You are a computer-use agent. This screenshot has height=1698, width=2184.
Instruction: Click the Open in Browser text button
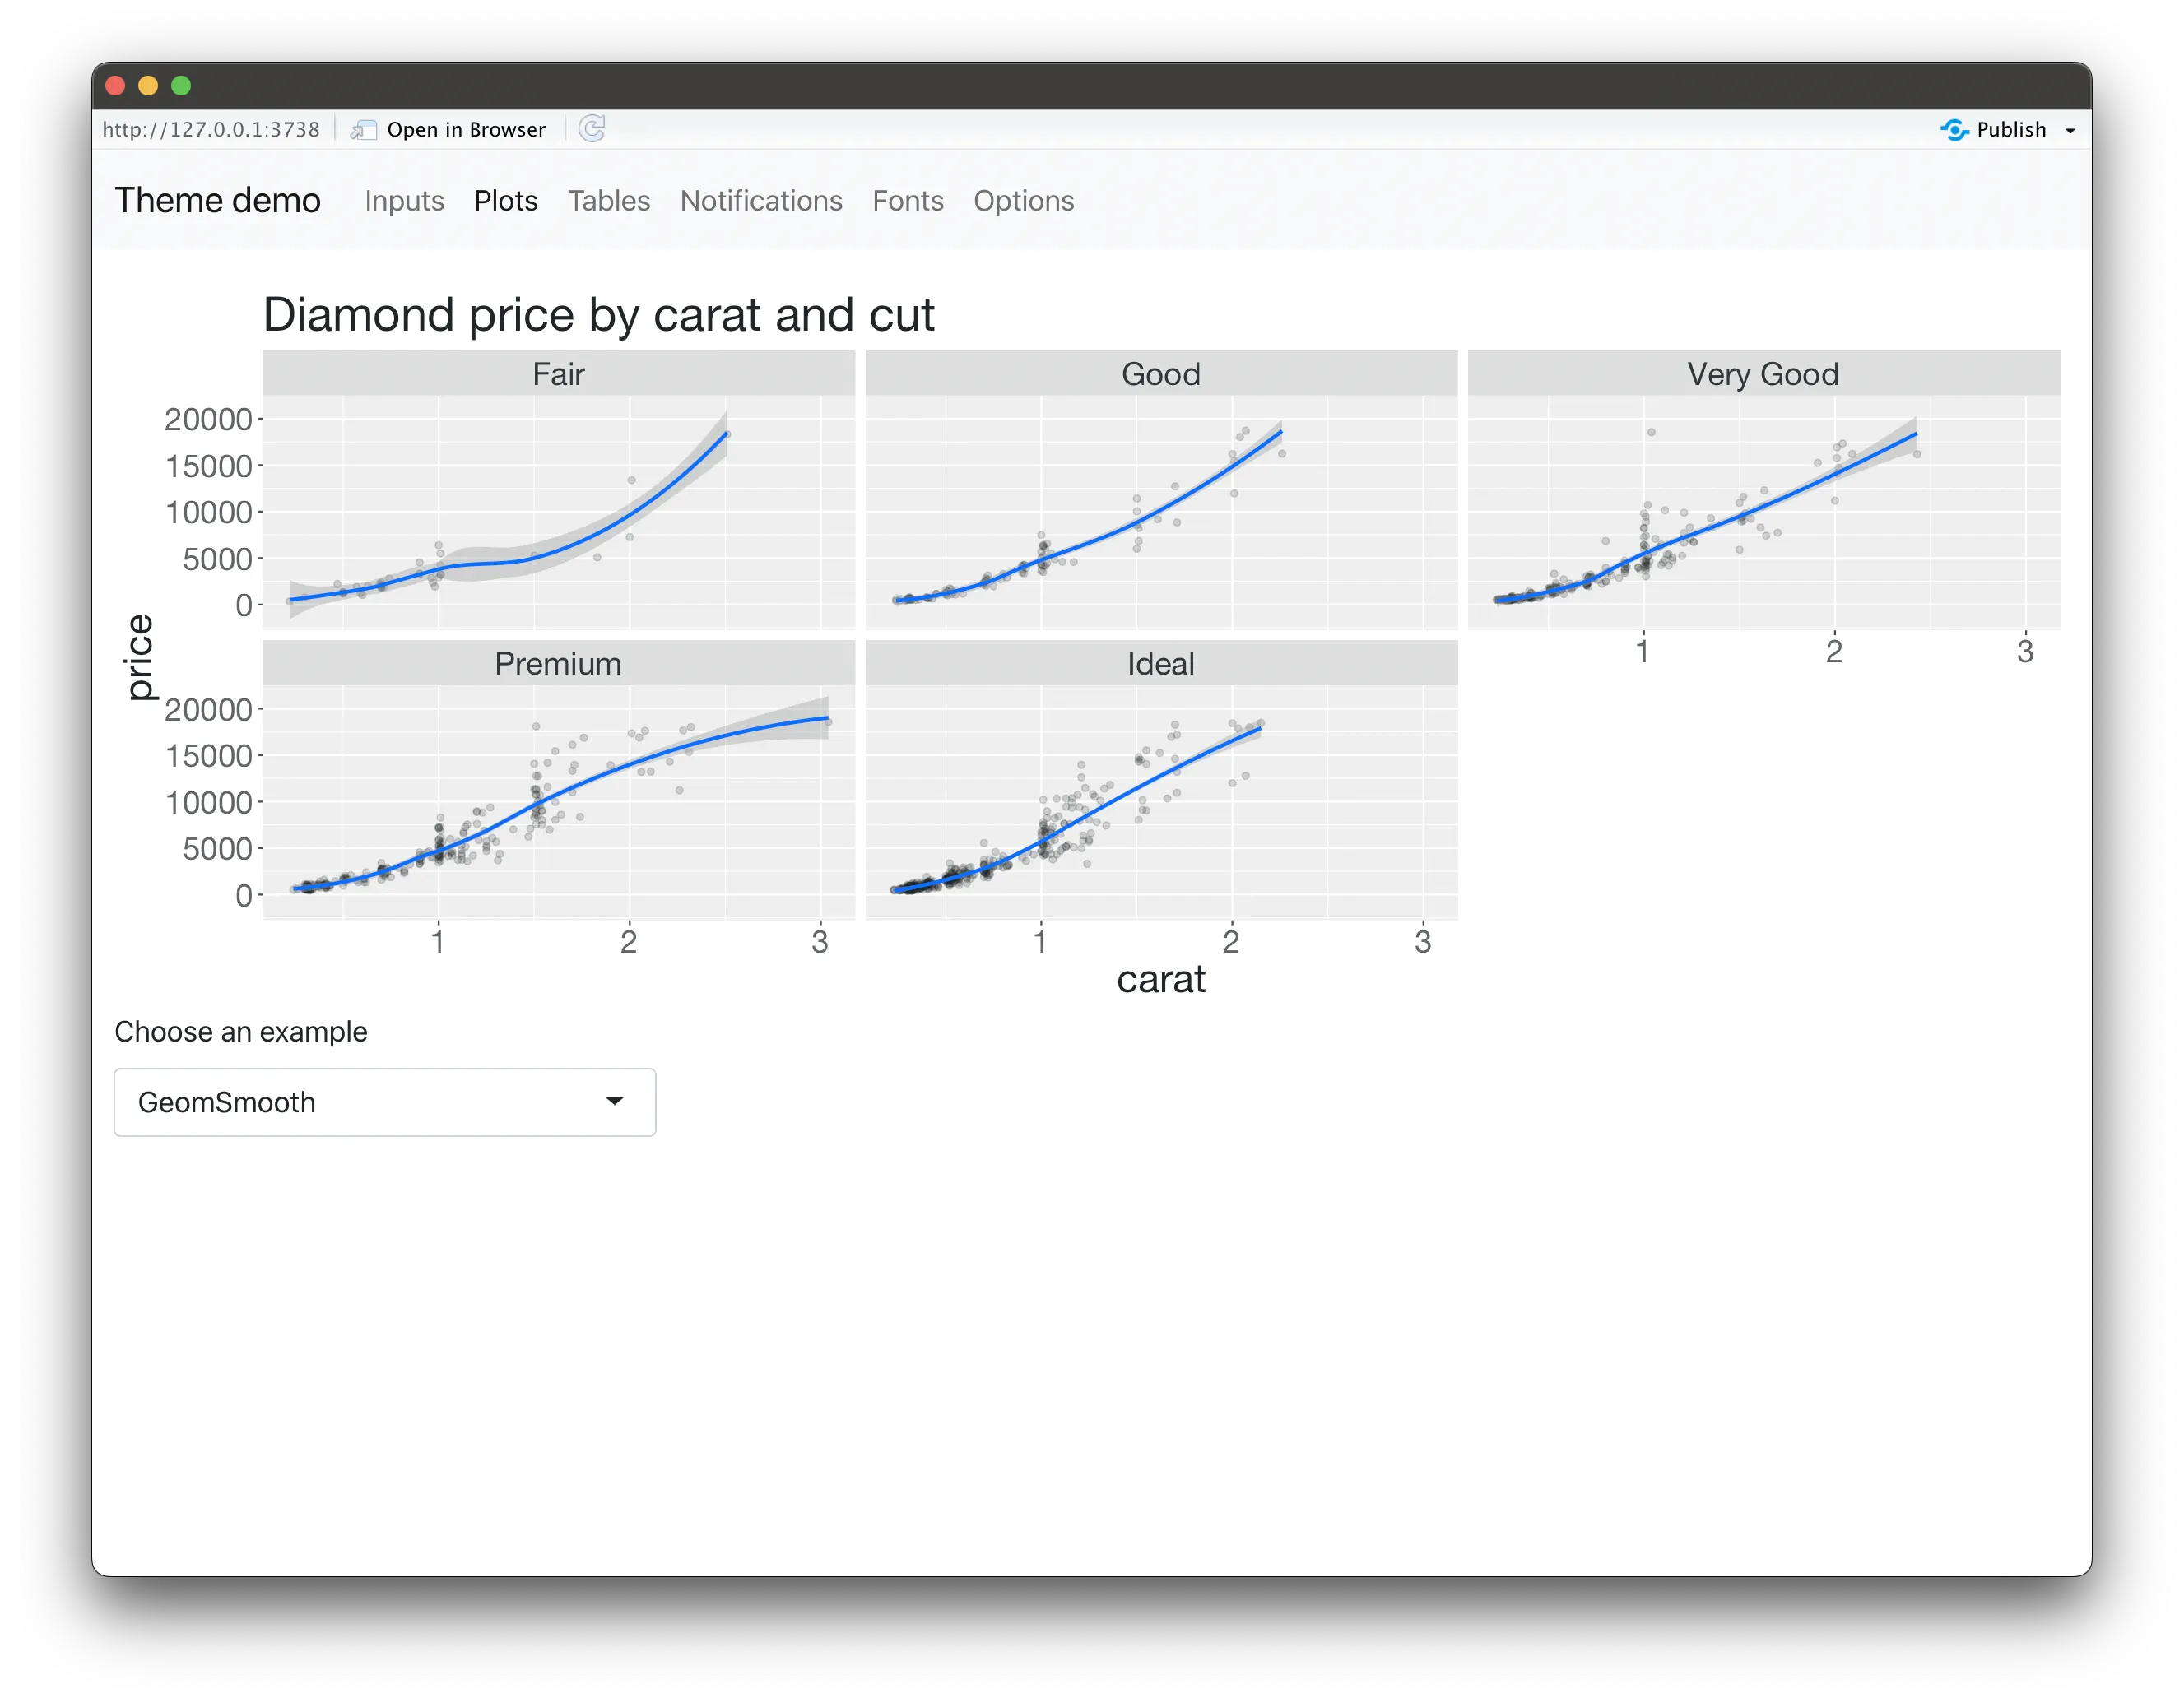click(x=466, y=130)
